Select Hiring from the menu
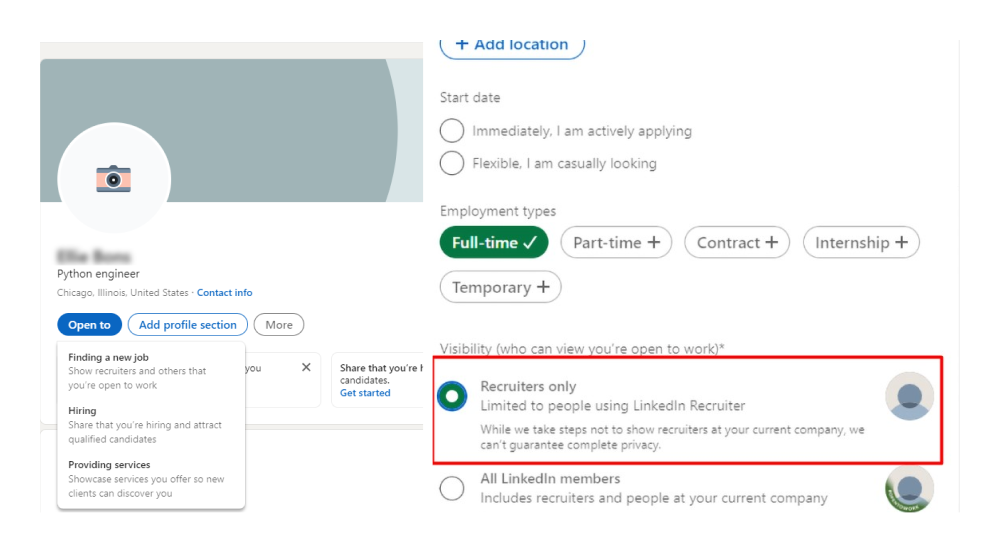The height and width of the screenshot is (552, 1000). coord(82,411)
